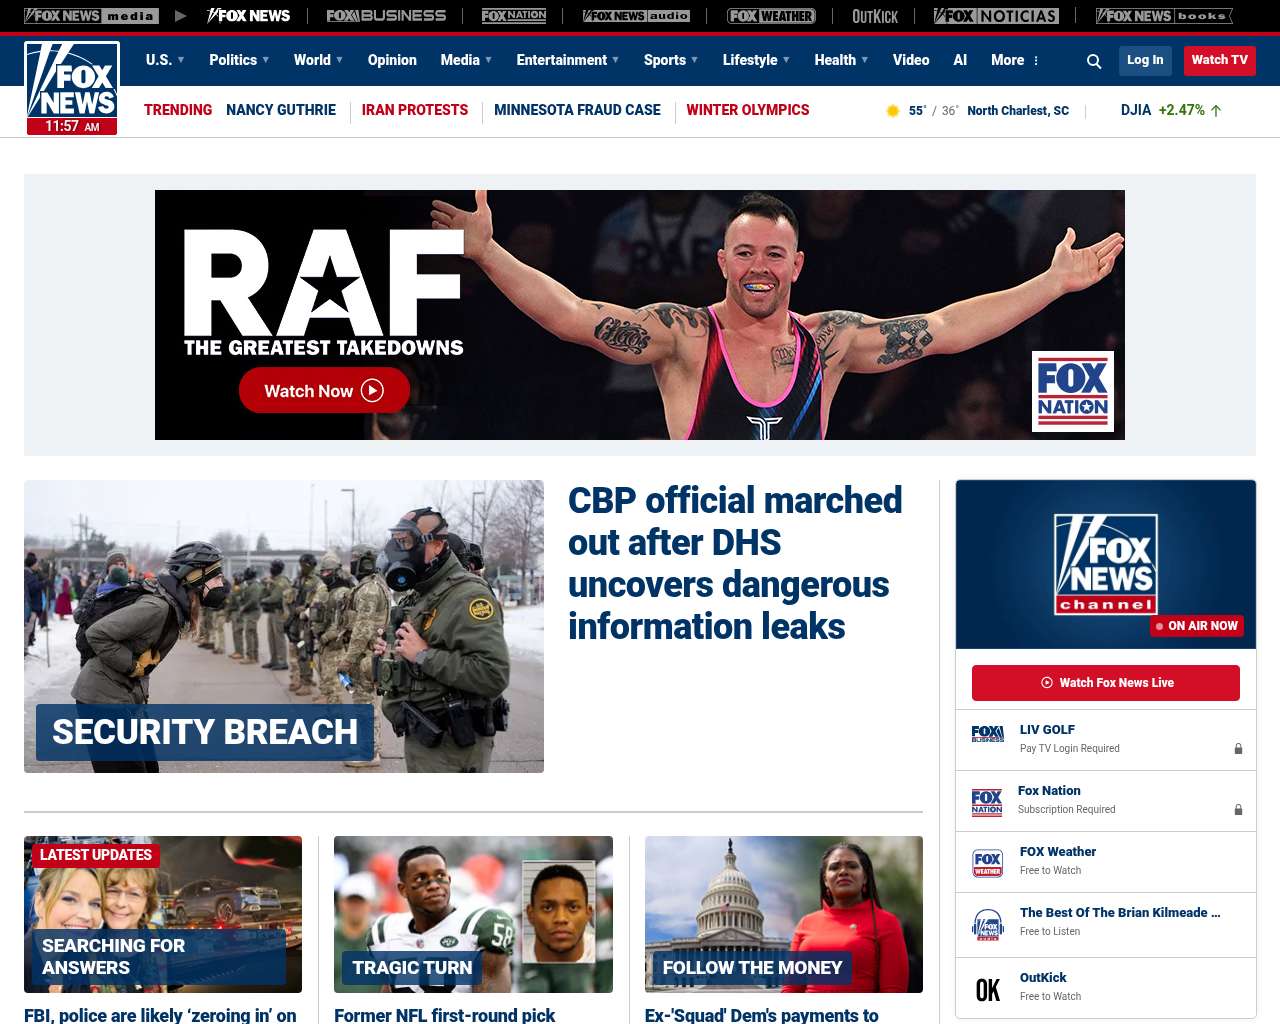
Task: Open the Opinion section
Action: click(x=392, y=60)
